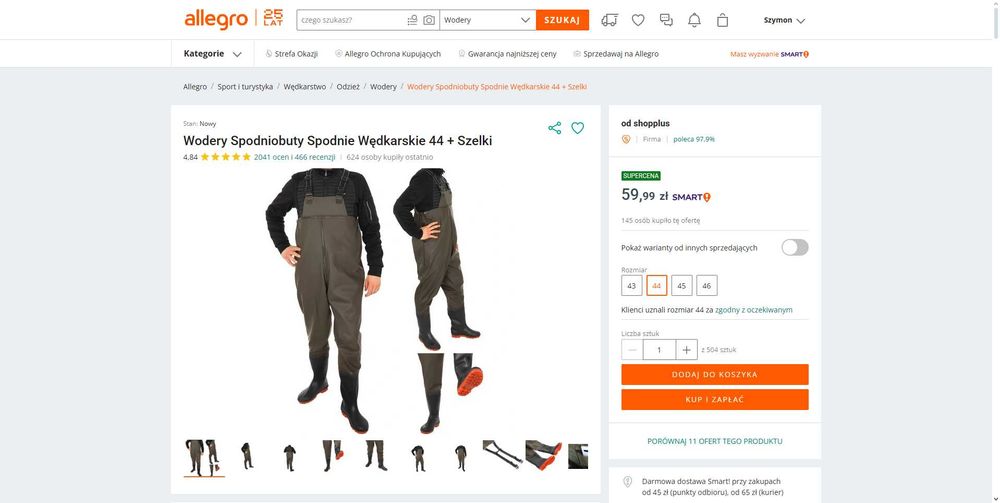Click the czego szukasz search field

[x=351, y=20]
